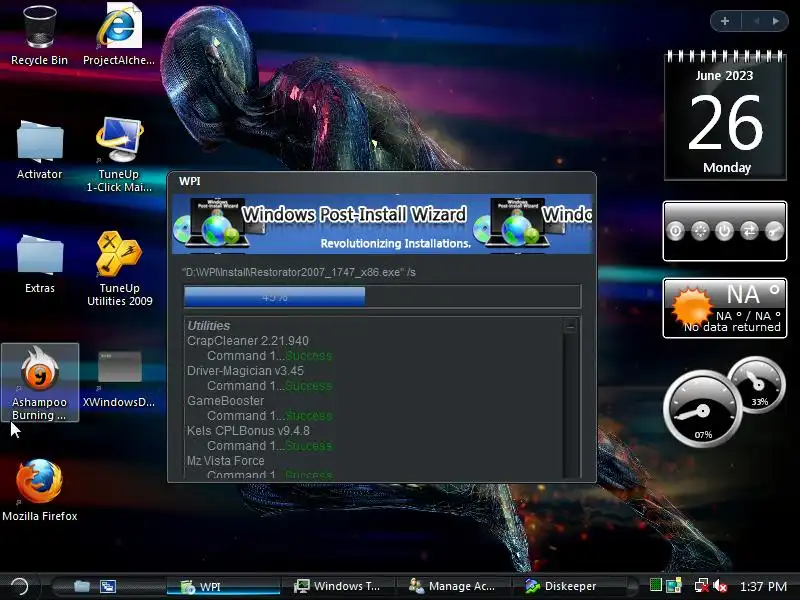Click the sidebar previous gadgets arrow

point(756,21)
